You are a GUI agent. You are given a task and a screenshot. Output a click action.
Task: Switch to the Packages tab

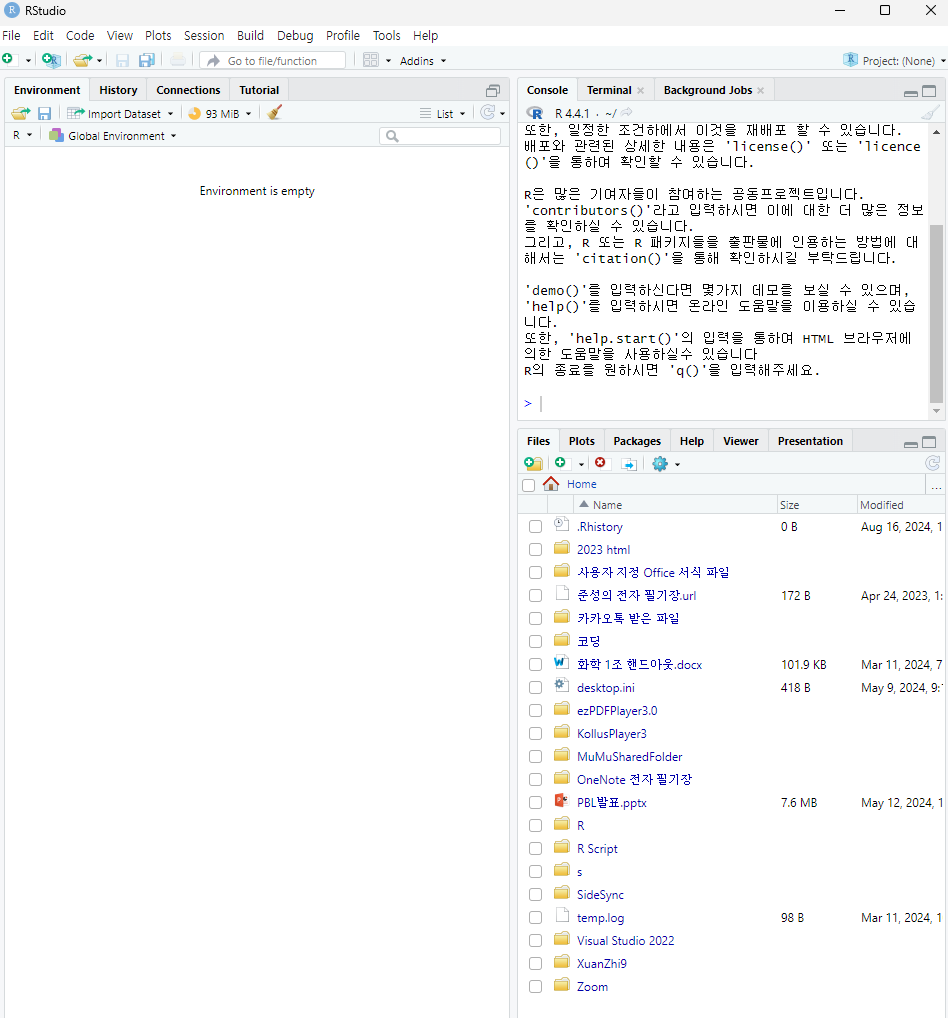tap(637, 441)
